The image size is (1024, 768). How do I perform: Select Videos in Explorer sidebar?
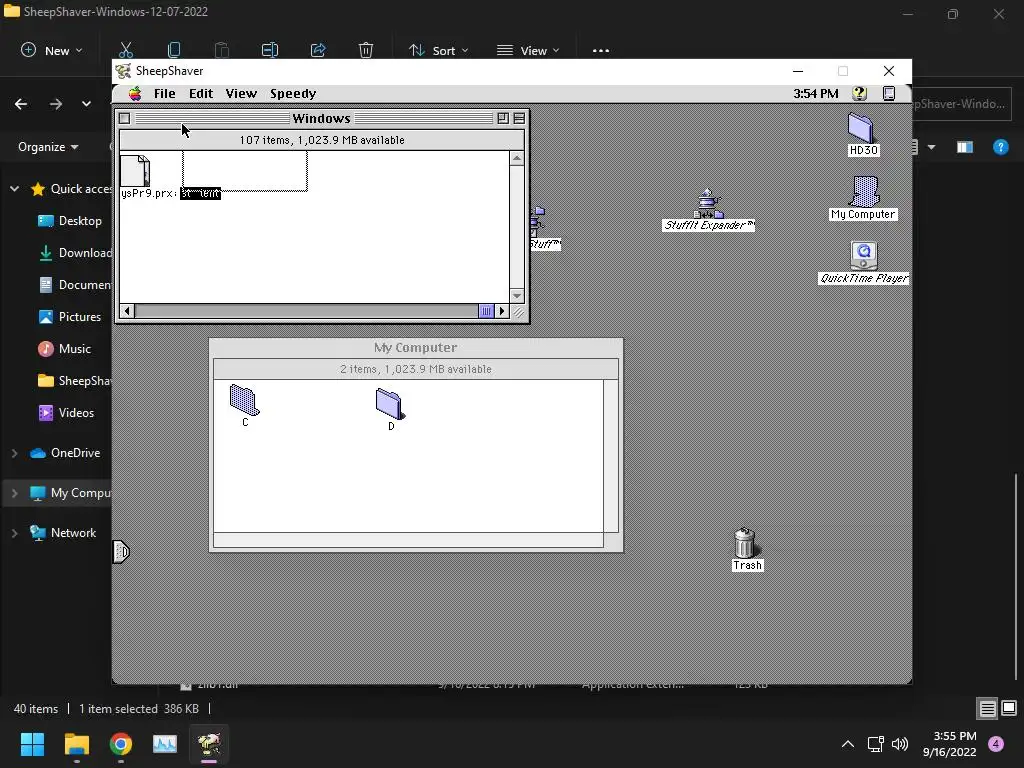coord(66,413)
